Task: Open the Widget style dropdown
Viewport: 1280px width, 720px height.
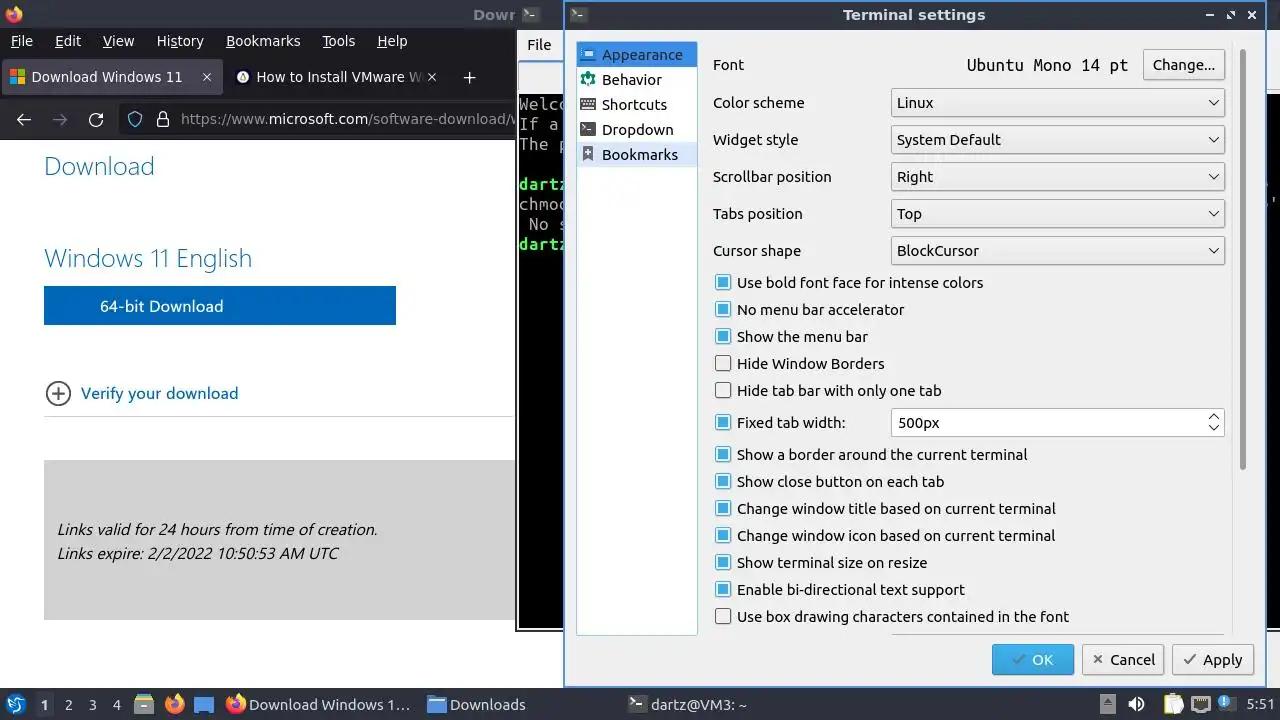Action: (x=1057, y=140)
